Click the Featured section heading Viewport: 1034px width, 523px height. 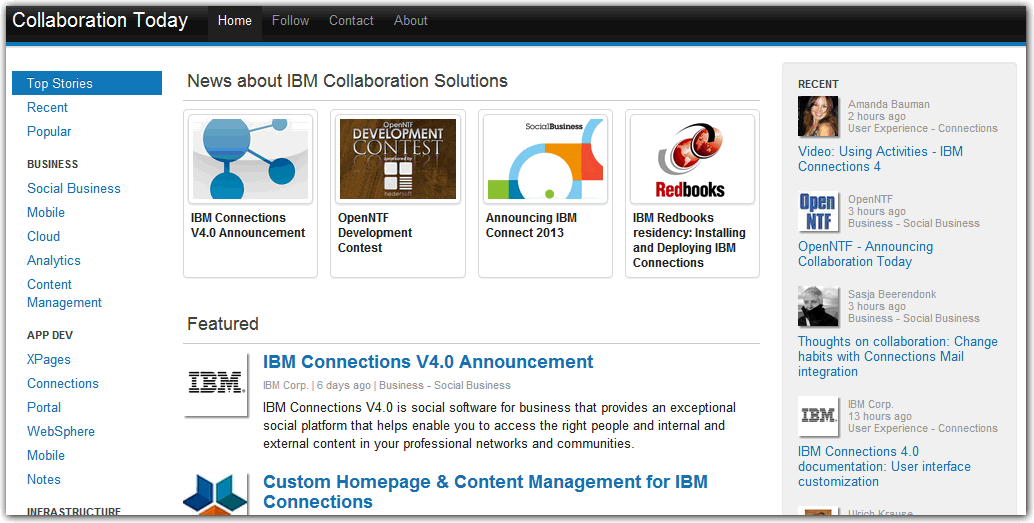(223, 324)
